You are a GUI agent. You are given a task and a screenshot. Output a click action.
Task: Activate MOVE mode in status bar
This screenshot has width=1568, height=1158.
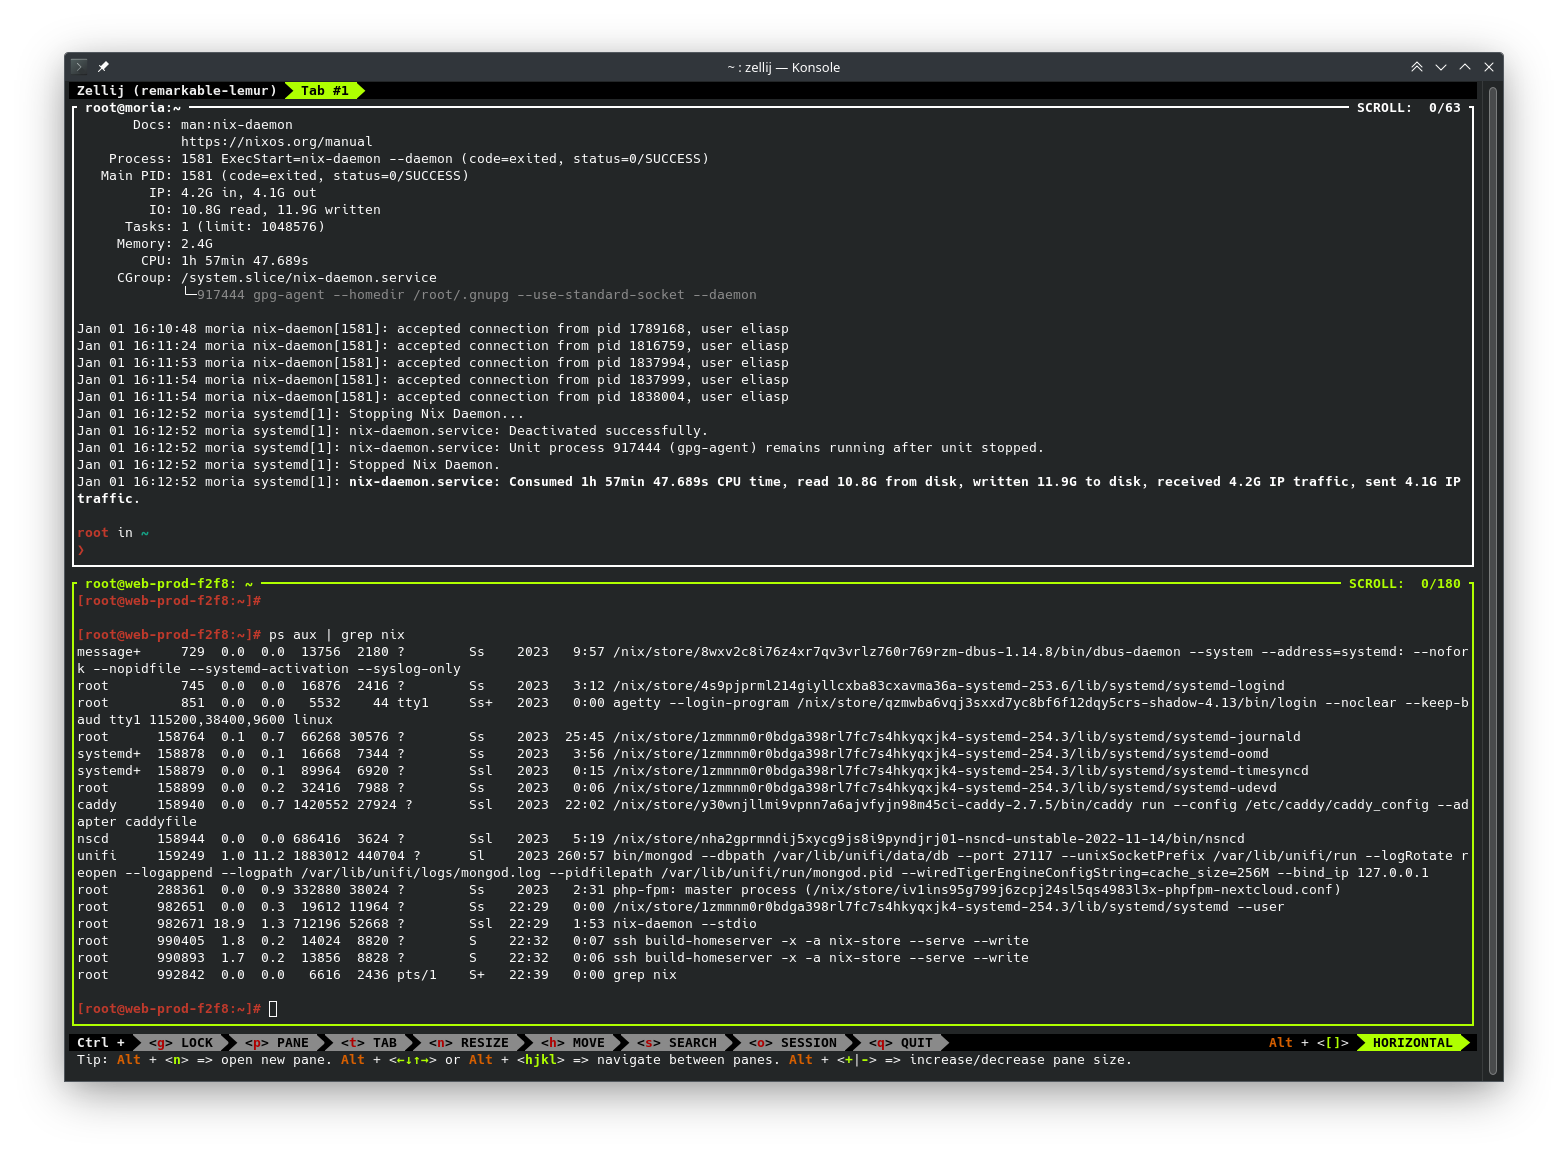(x=573, y=1043)
